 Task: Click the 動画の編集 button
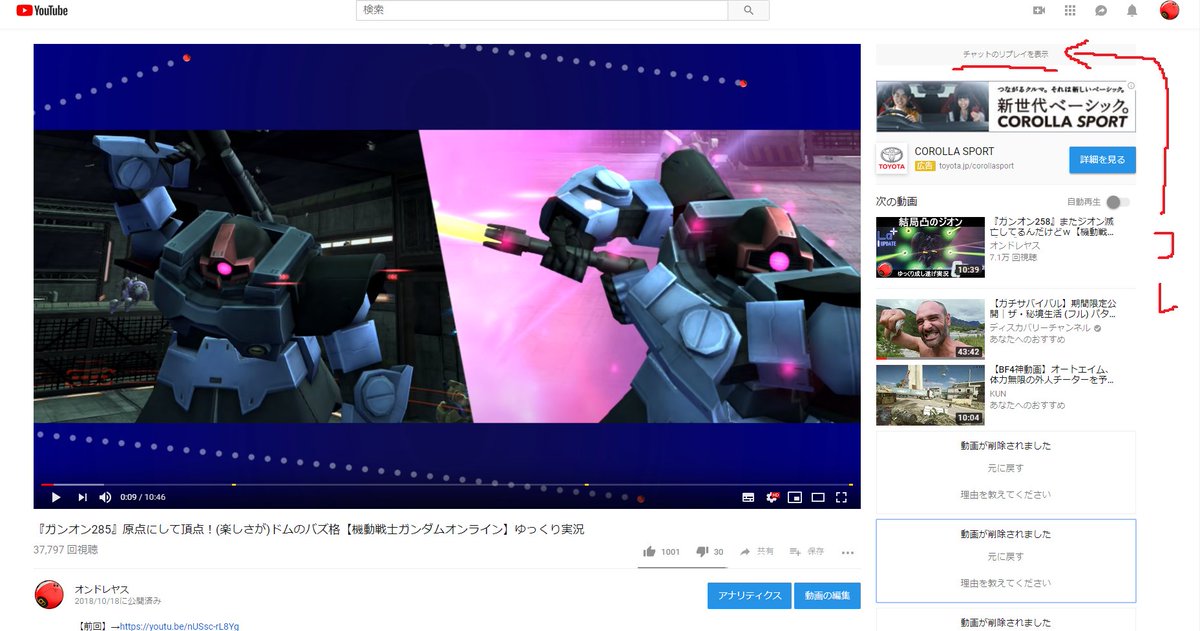point(827,595)
